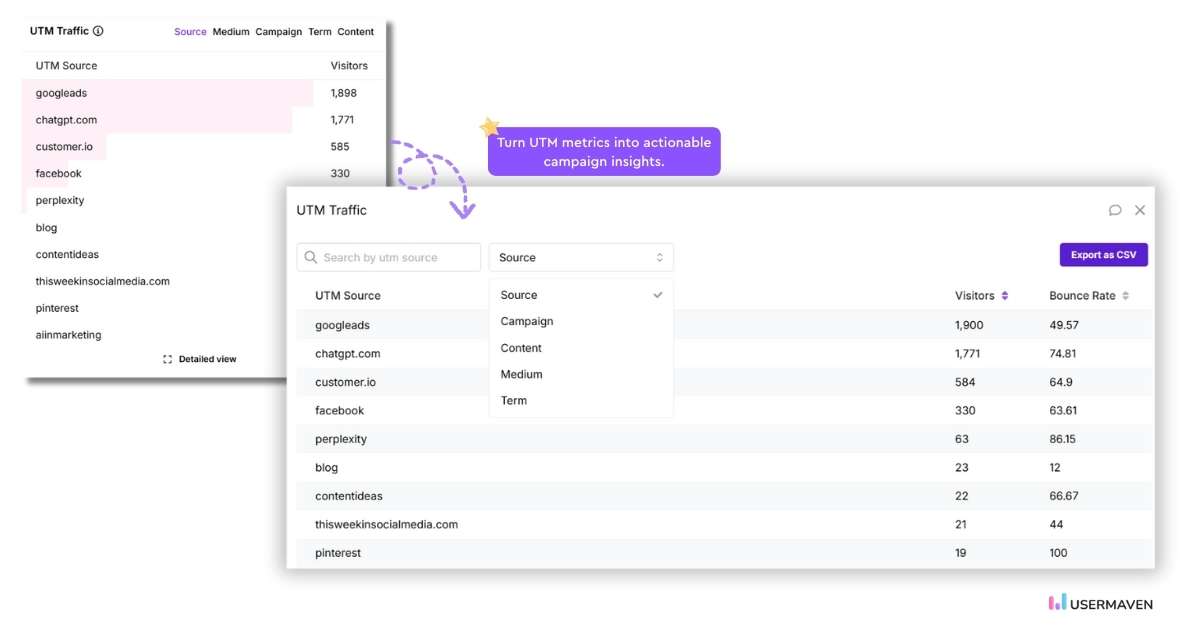Select blog row in dialog table

(725, 467)
